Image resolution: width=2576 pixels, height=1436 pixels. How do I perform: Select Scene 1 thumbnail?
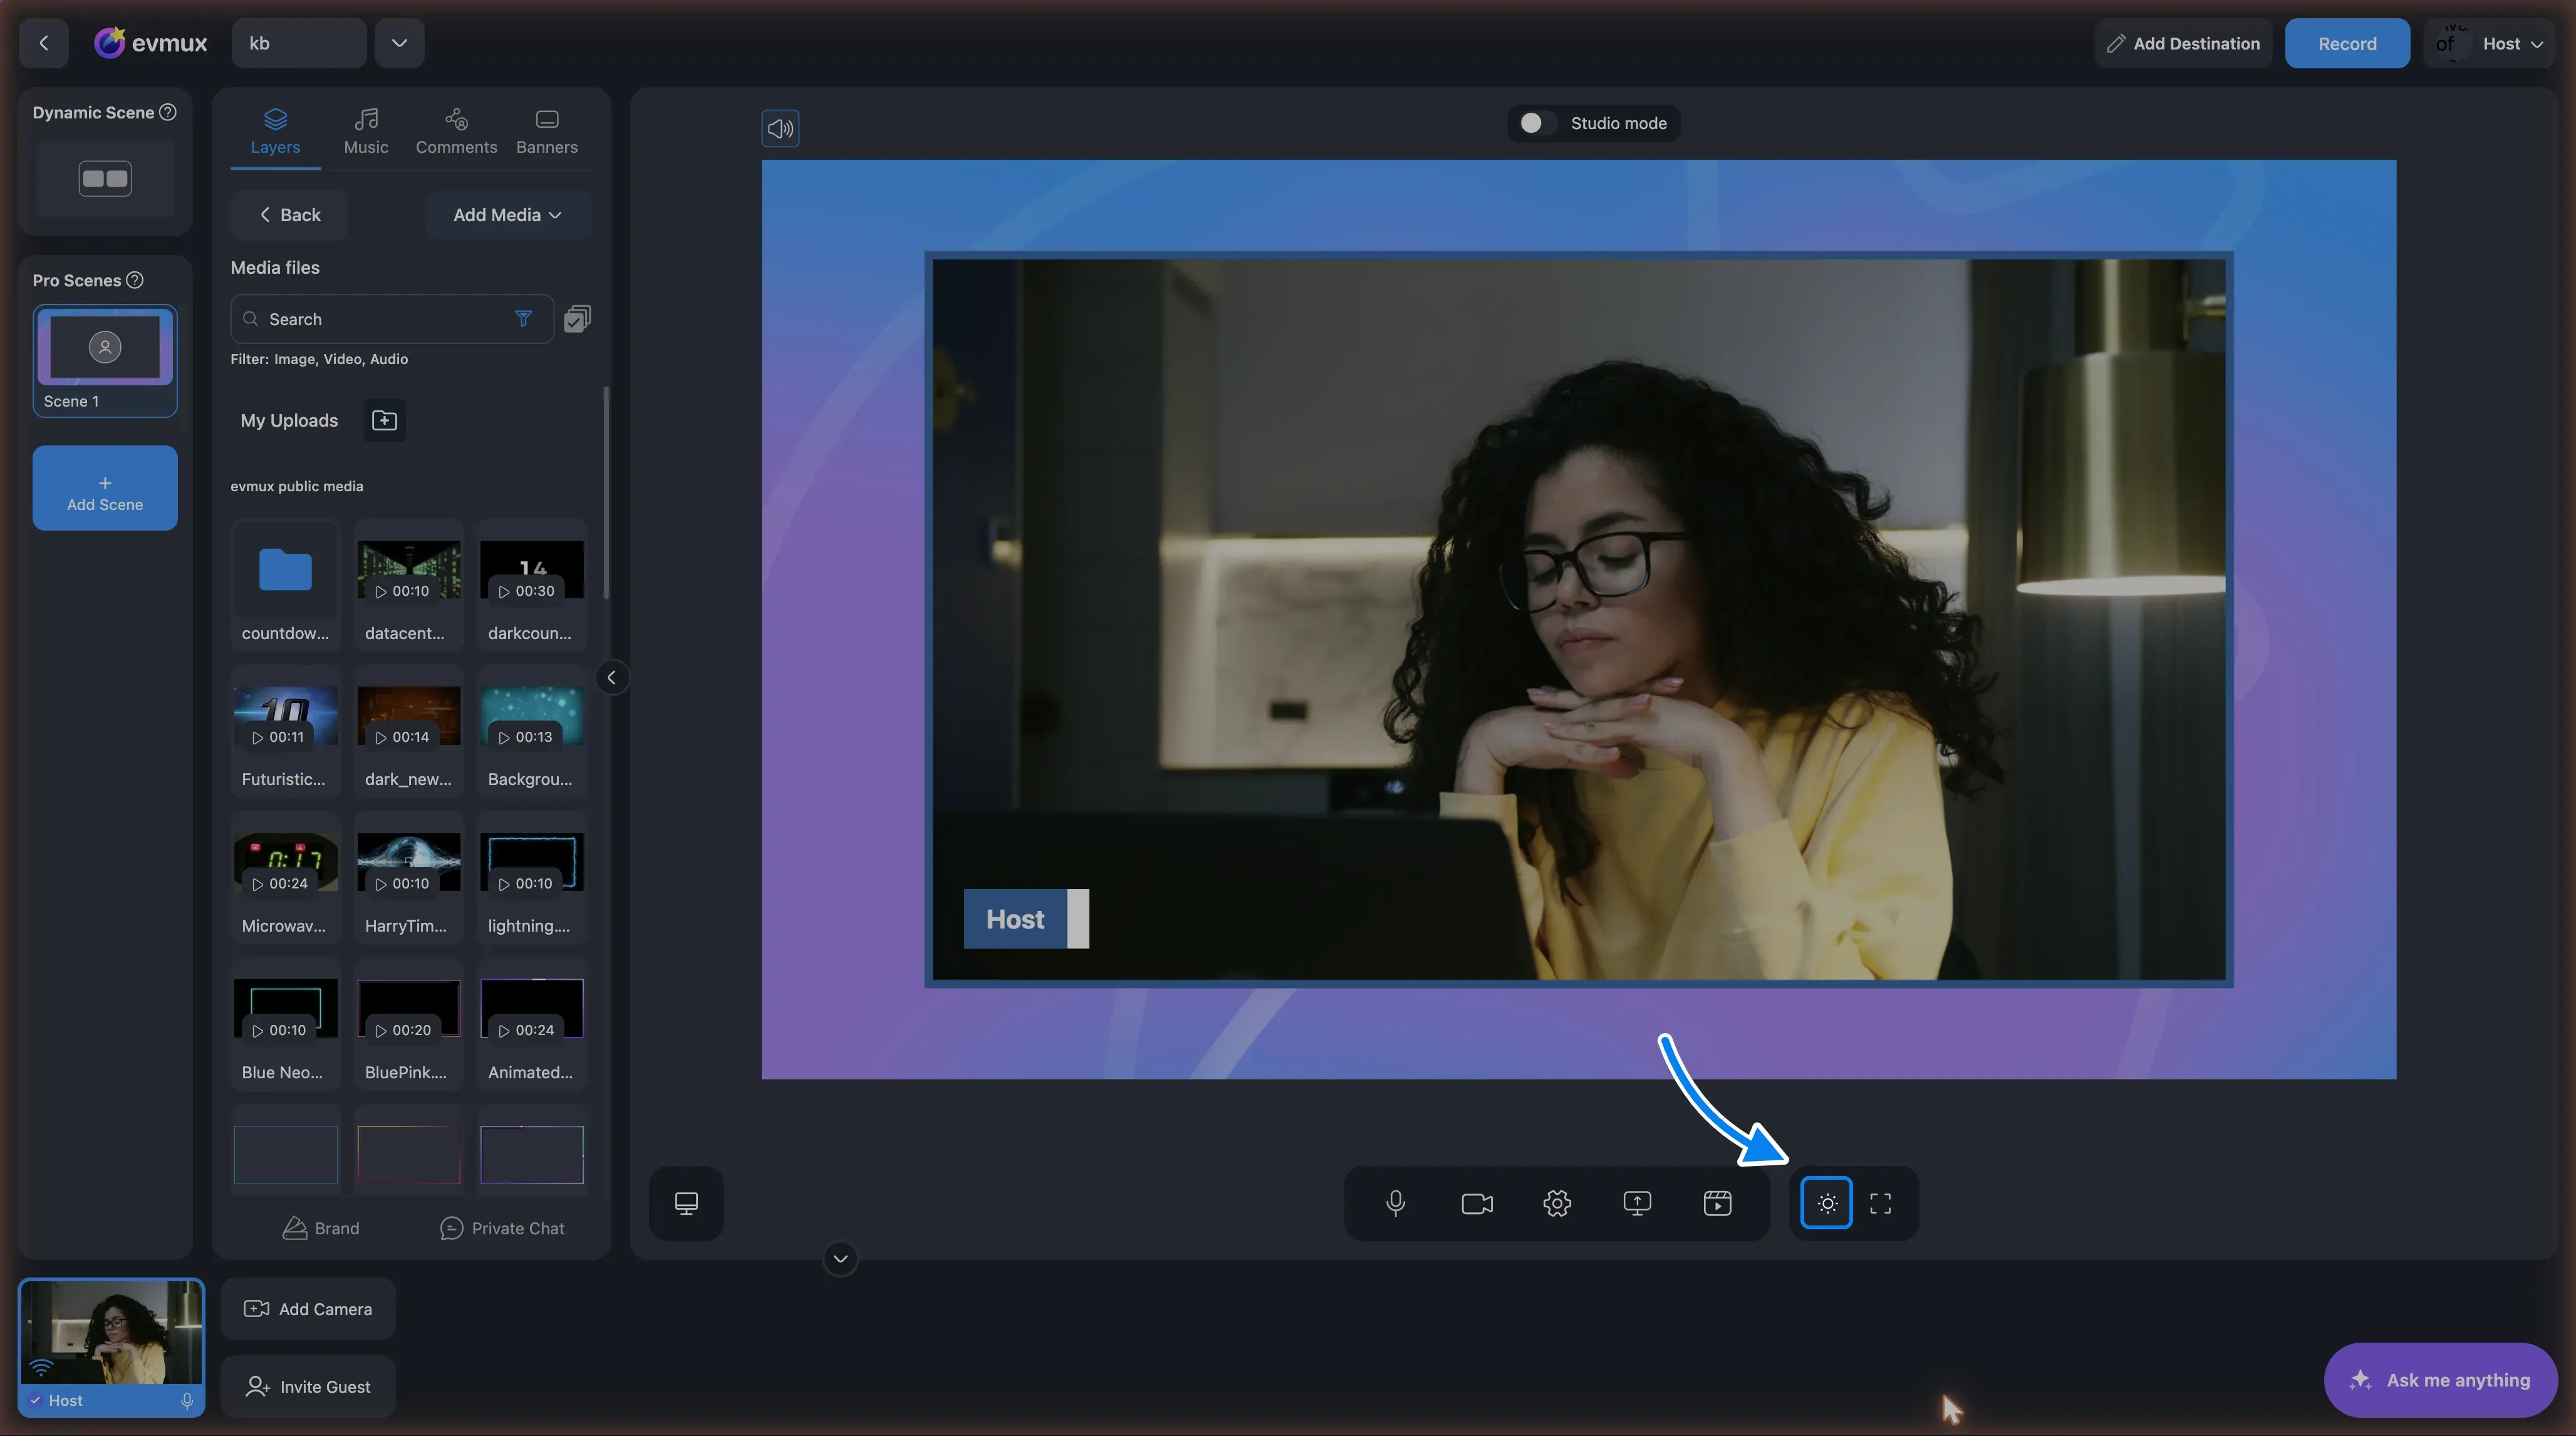coord(105,360)
